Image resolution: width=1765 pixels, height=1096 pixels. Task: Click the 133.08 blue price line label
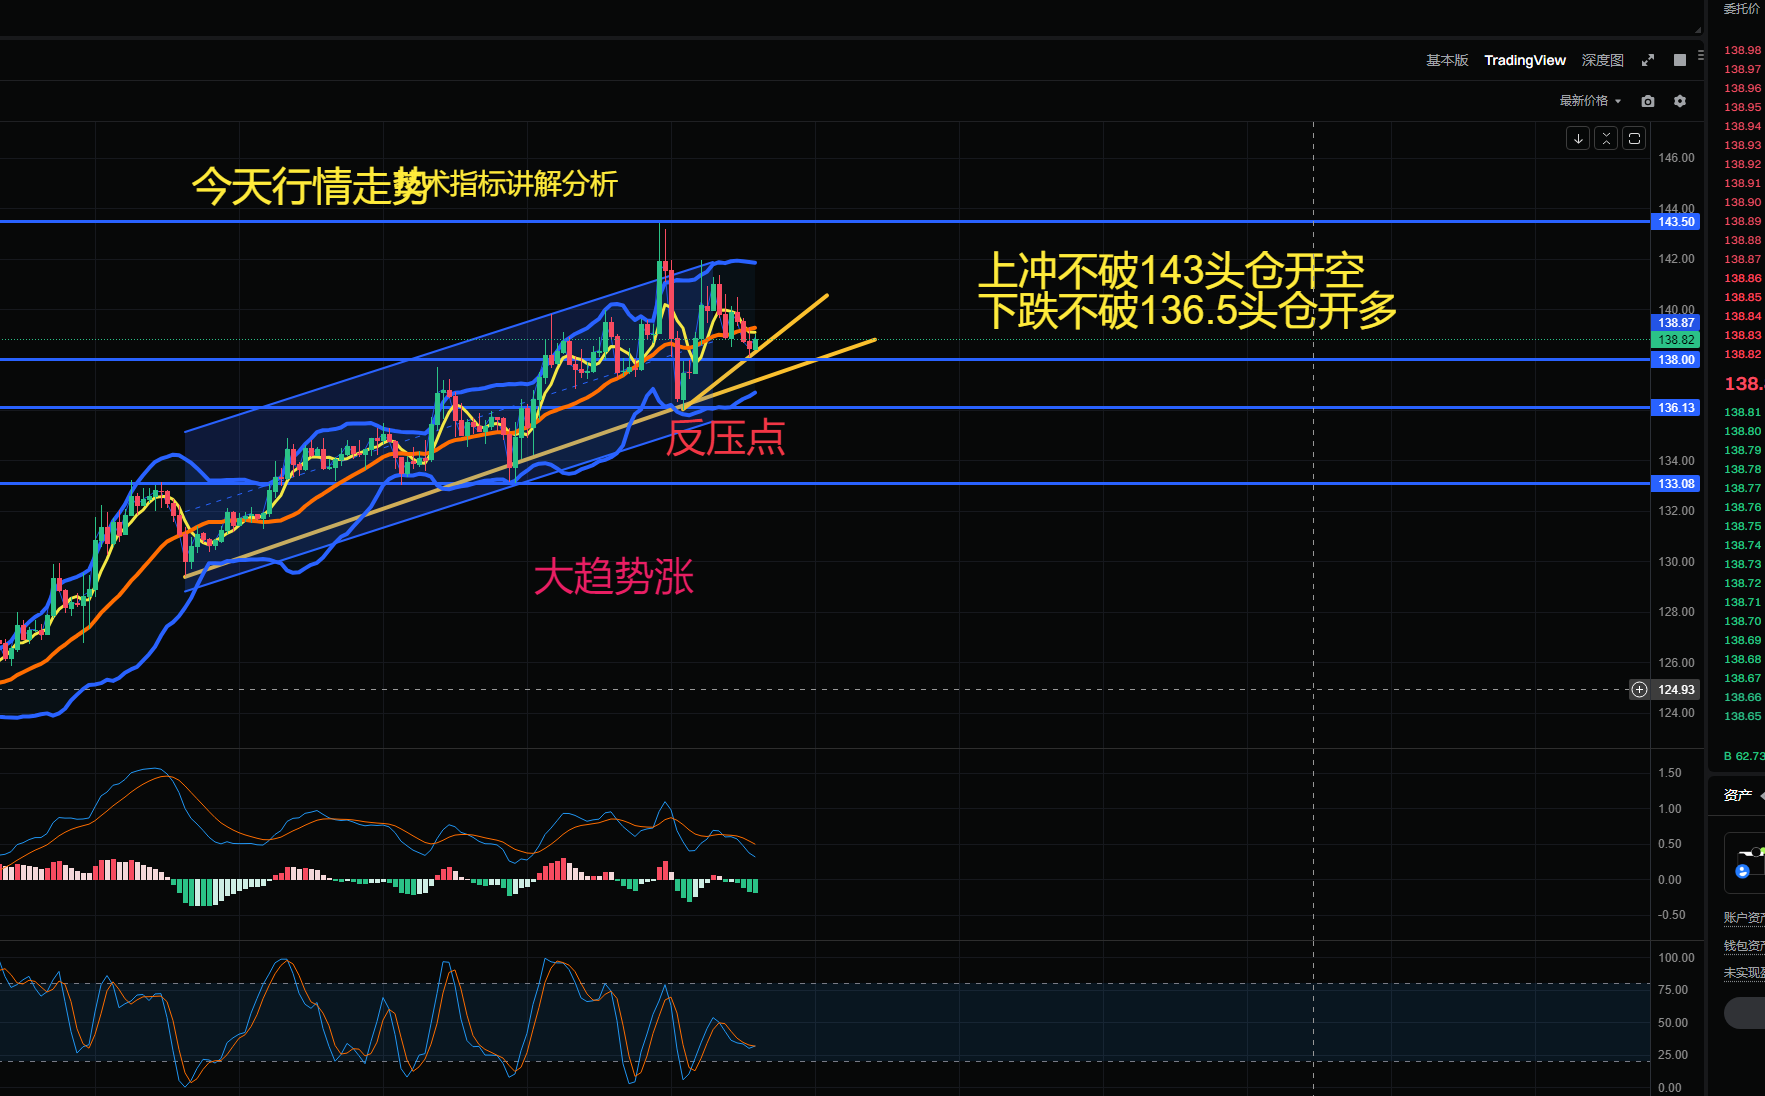pyautogui.click(x=1676, y=484)
